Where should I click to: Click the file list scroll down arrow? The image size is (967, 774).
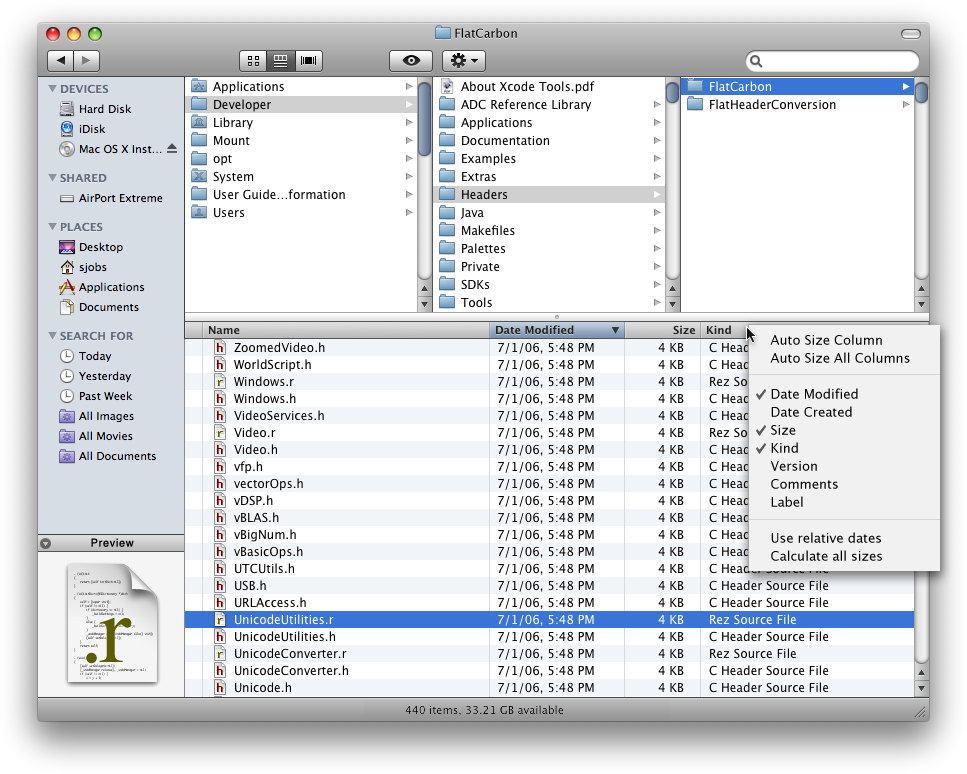click(921, 688)
